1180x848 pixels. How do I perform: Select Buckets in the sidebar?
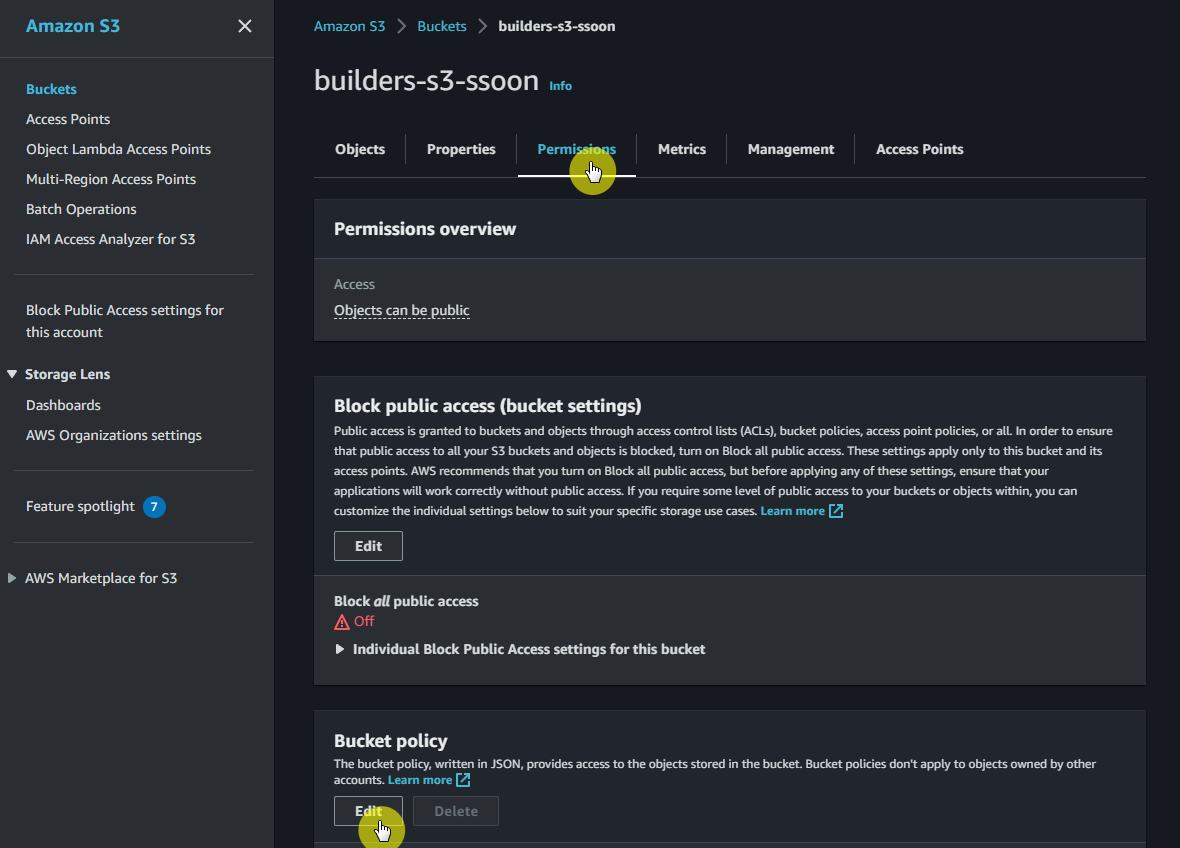point(51,89)
